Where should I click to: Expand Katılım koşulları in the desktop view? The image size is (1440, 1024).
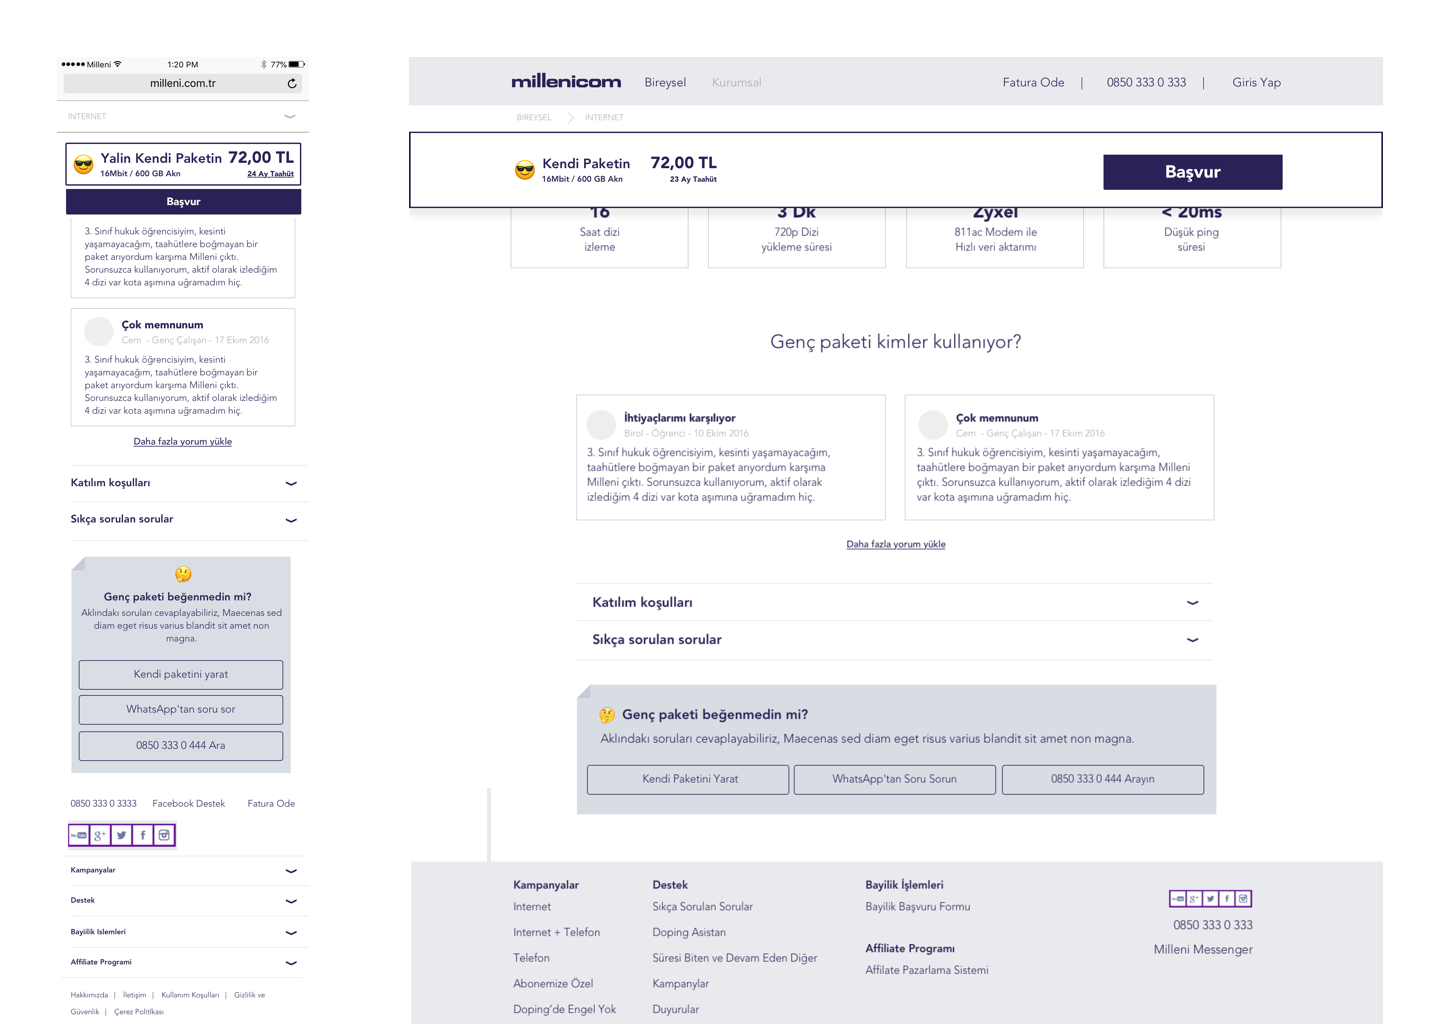tap(895, 603)
